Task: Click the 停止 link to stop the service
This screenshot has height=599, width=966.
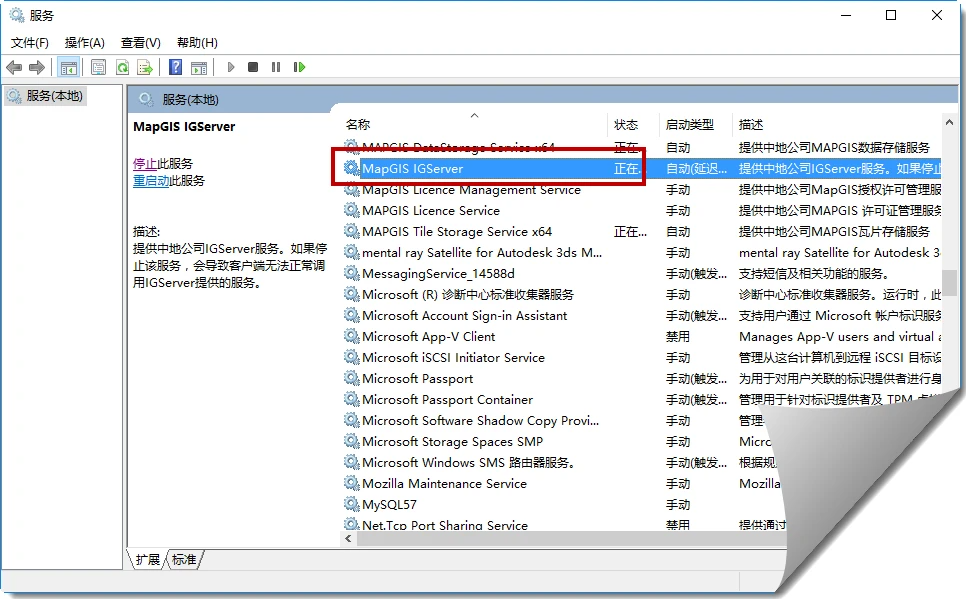Action: pyautogui.click(x=145, y=163)
